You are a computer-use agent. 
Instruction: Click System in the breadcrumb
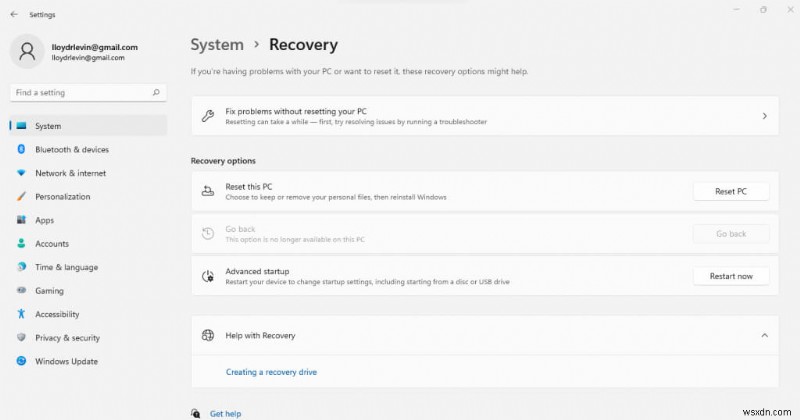[x=217, y=44]
